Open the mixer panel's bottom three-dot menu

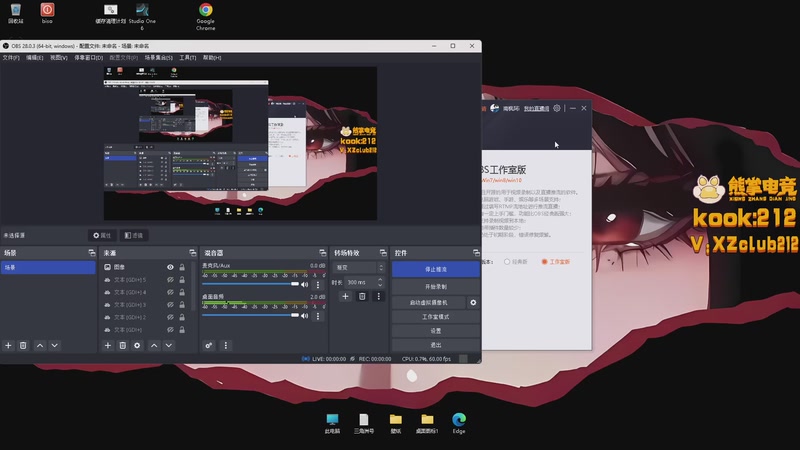[x=226, y=345]
